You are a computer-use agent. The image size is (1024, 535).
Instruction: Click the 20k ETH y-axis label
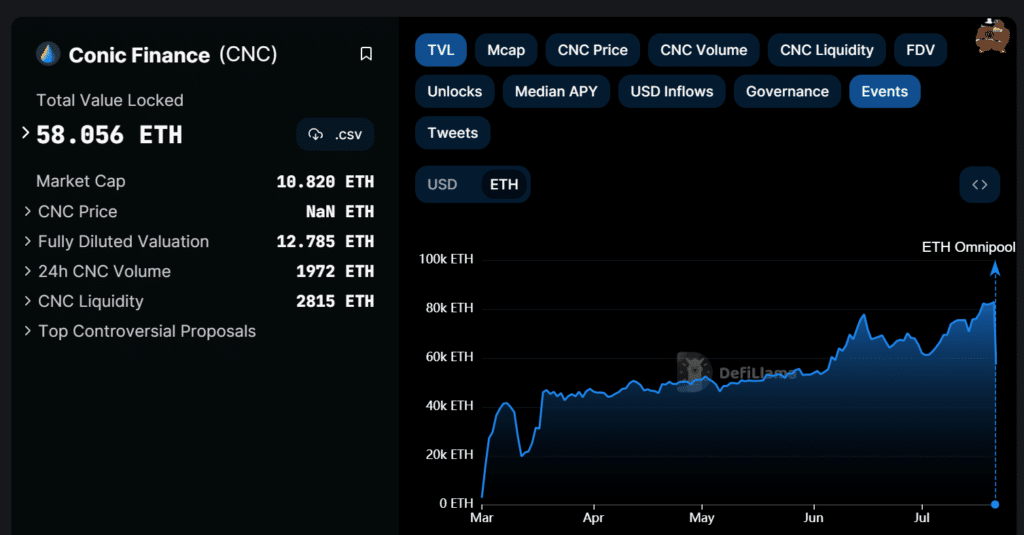point(449,455)
